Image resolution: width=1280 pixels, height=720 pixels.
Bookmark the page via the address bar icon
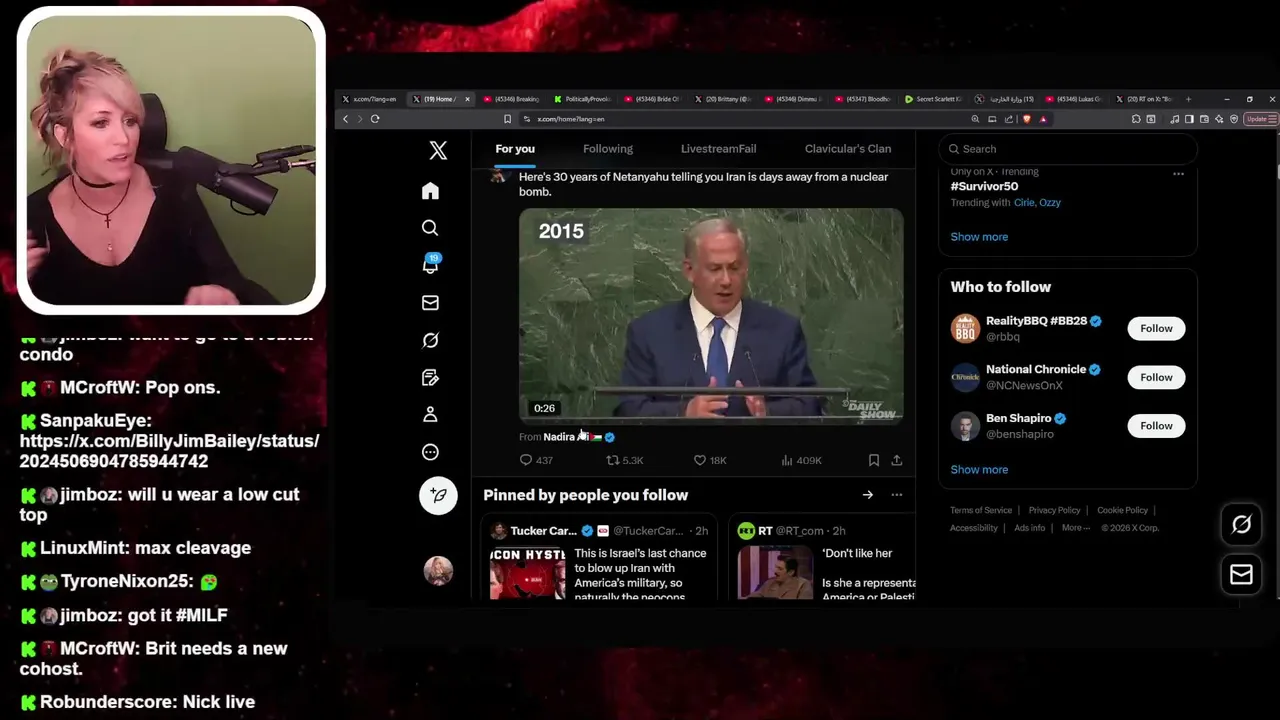pyautogui.click(x=507, y=119)
